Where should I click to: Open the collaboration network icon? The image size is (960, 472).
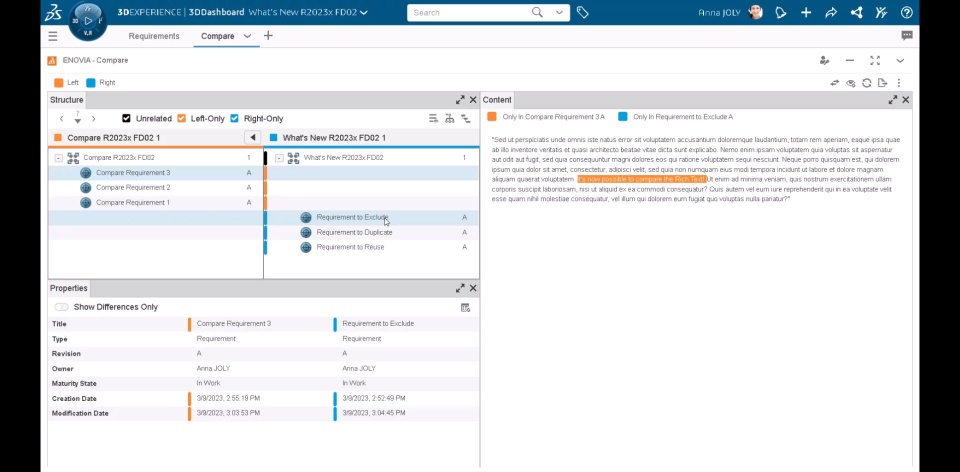(857, 12)
